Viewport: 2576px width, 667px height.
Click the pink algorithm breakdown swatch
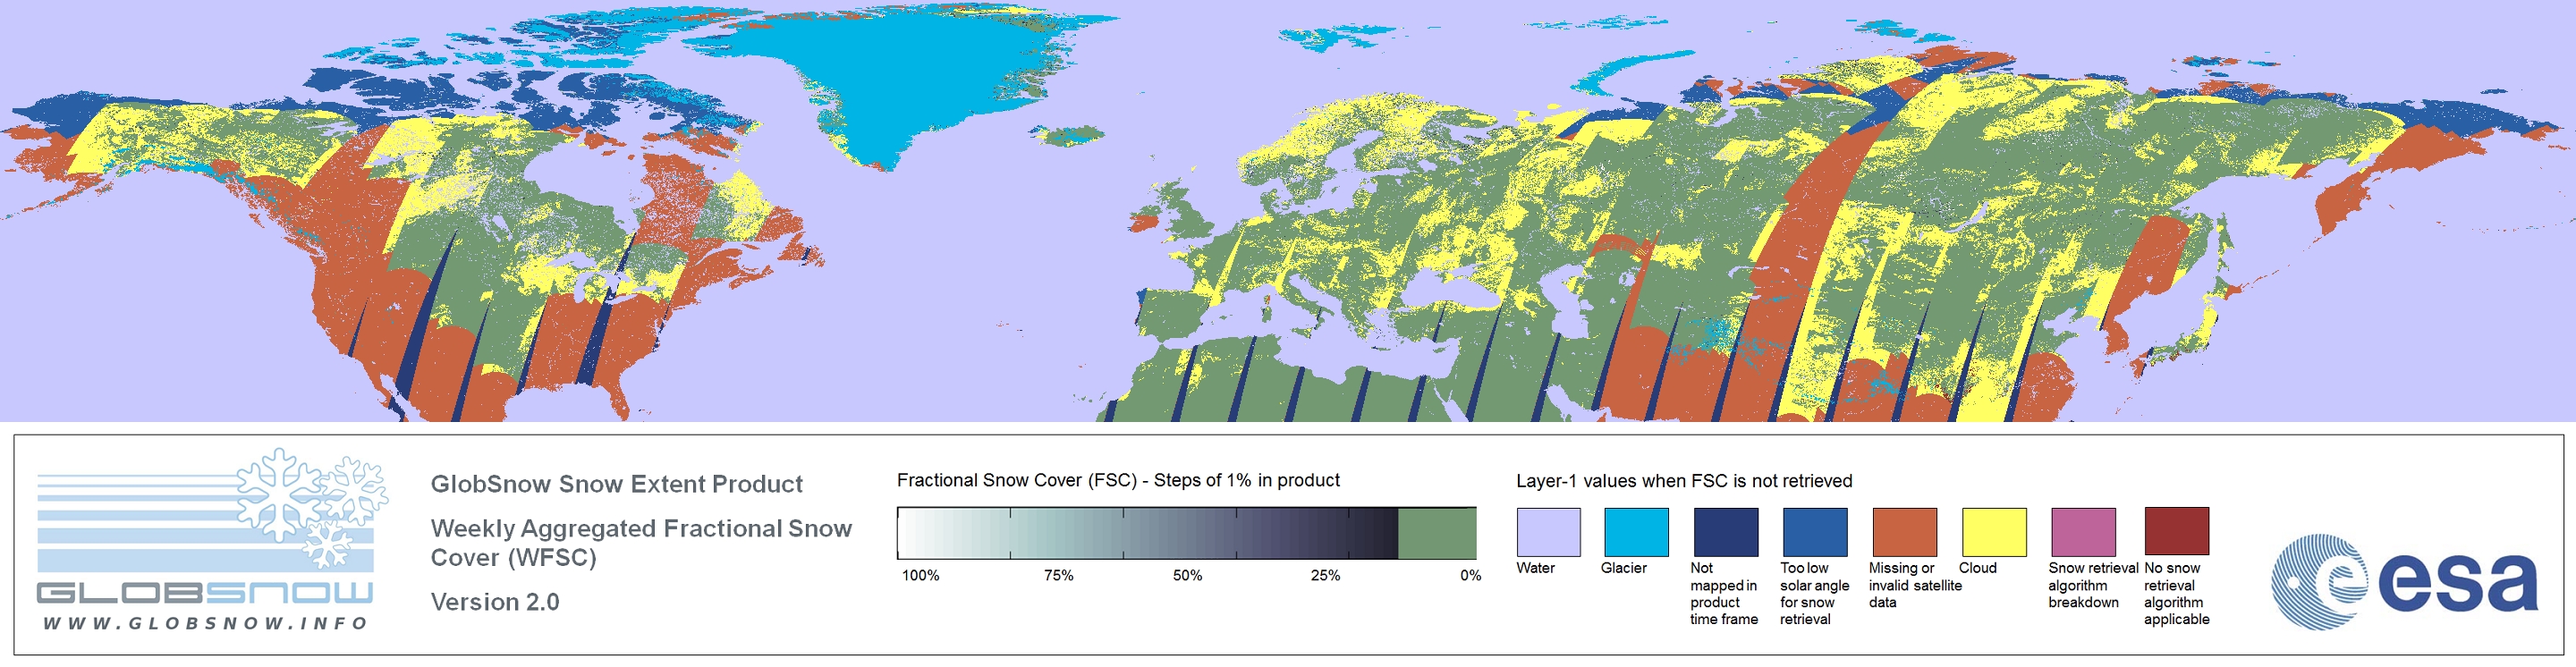click(x=2083, y=532)
